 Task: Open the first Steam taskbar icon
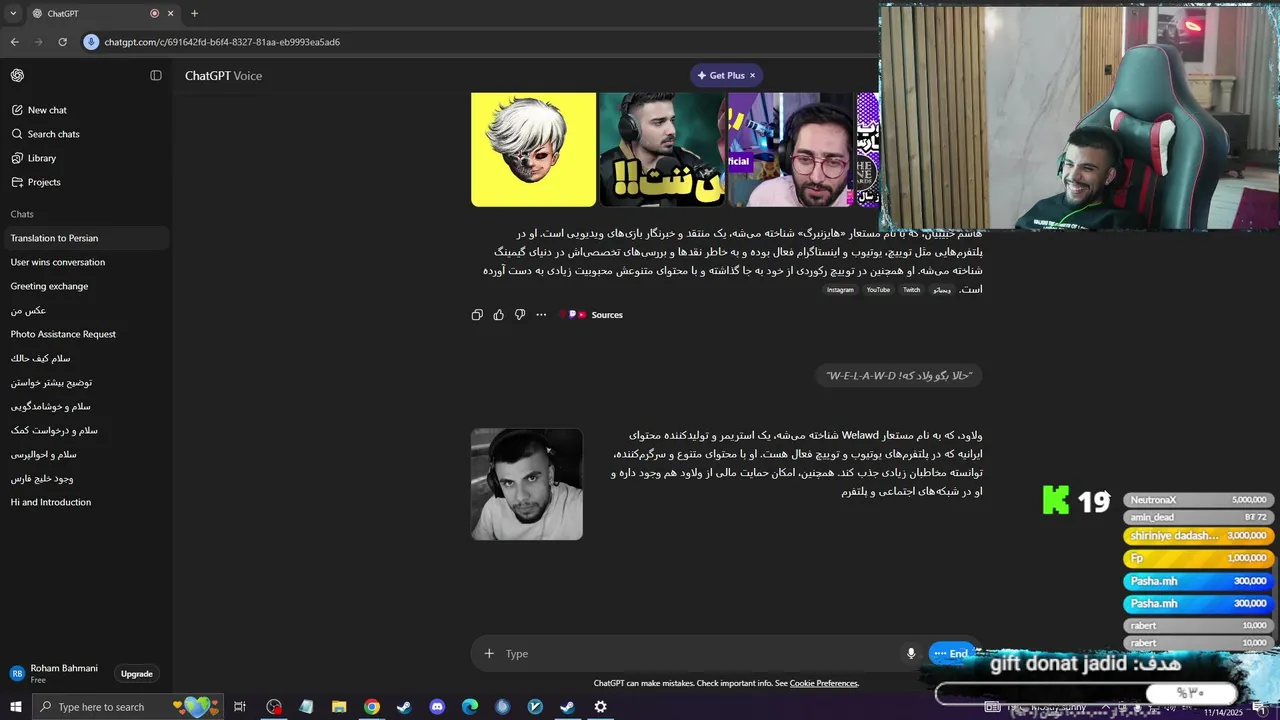(404, 707)
